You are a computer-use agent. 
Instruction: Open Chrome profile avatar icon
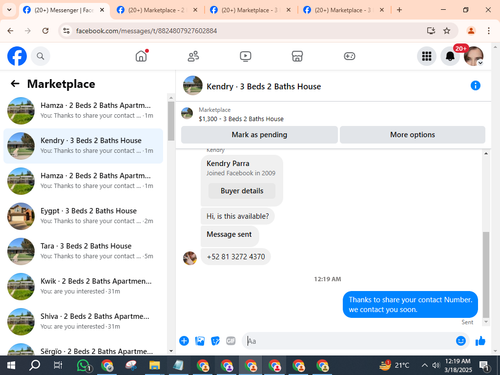pos(471,31)
